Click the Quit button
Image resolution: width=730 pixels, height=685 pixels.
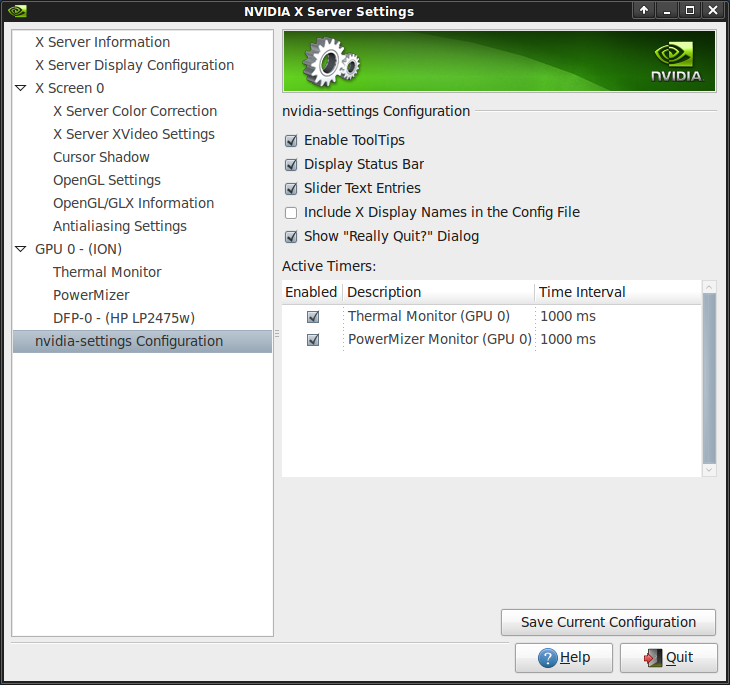pyautogui.click(x=669, y=658)
